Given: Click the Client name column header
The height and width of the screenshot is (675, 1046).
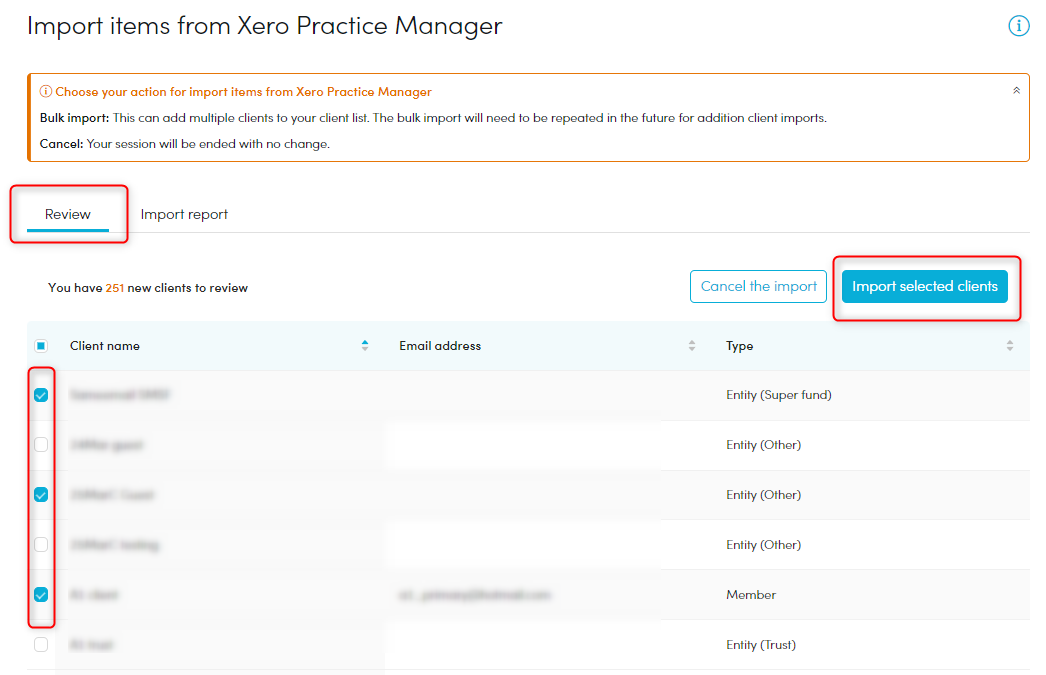Looking at the screenshot, I should 105,346.
